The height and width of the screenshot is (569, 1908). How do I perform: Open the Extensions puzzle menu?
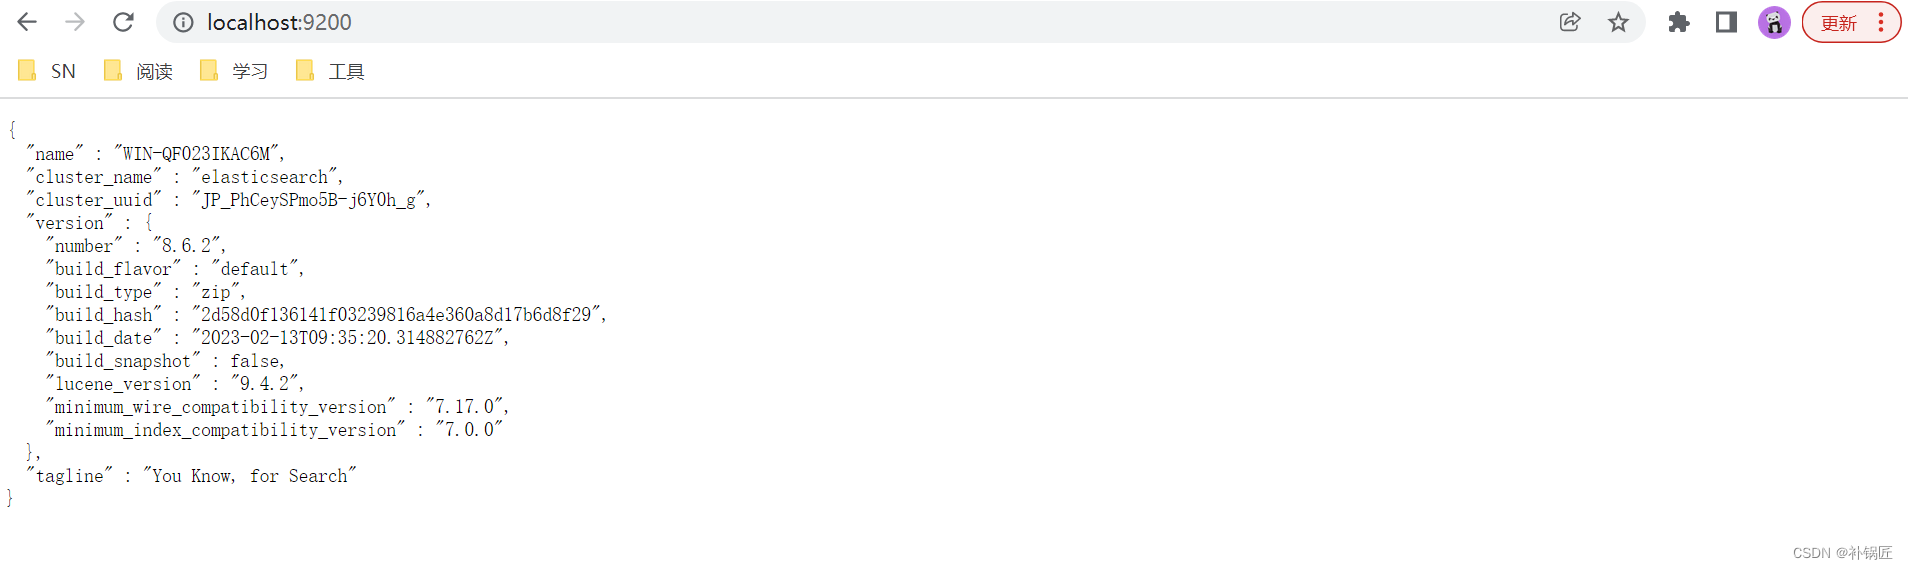tap(1679, 22)
